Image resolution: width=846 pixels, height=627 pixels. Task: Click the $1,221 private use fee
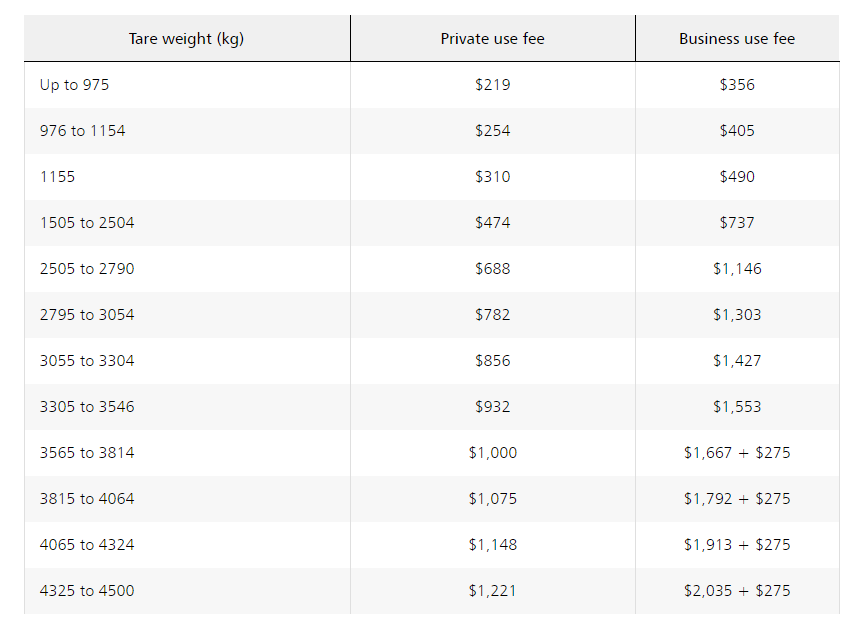click(x=492, y=591)
